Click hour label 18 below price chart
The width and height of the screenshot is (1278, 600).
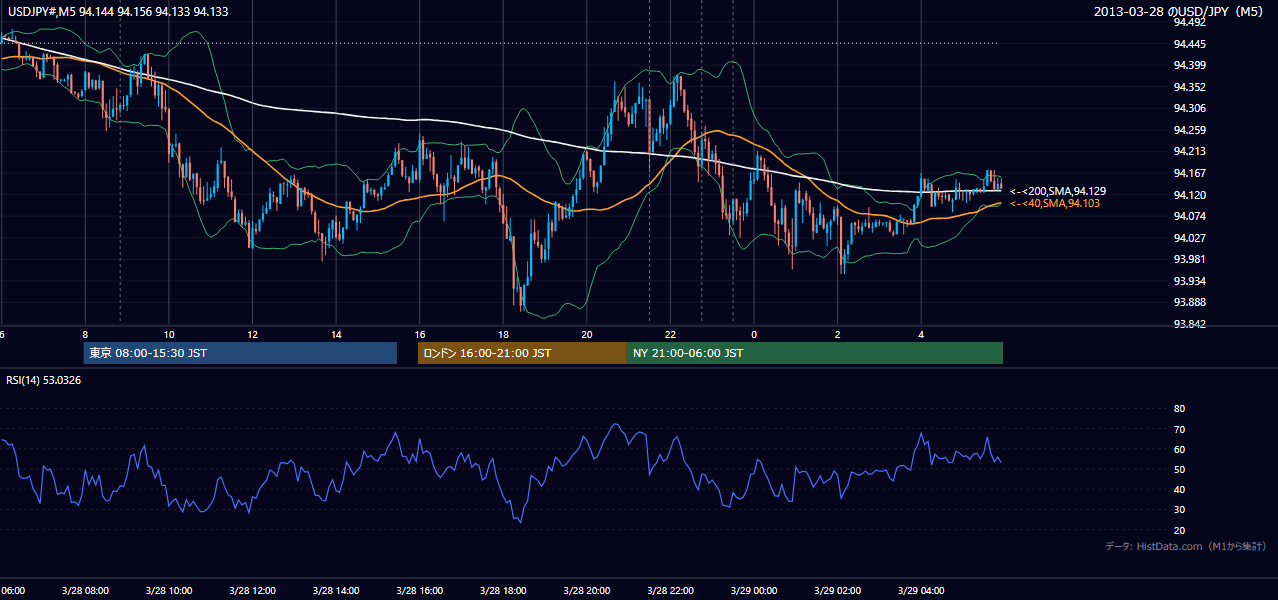504,335
